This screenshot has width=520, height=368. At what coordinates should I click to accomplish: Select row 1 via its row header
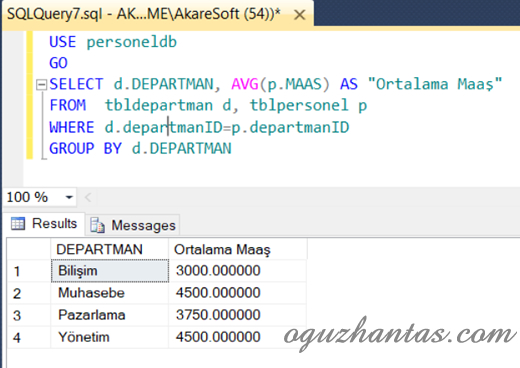coord(29,271)
